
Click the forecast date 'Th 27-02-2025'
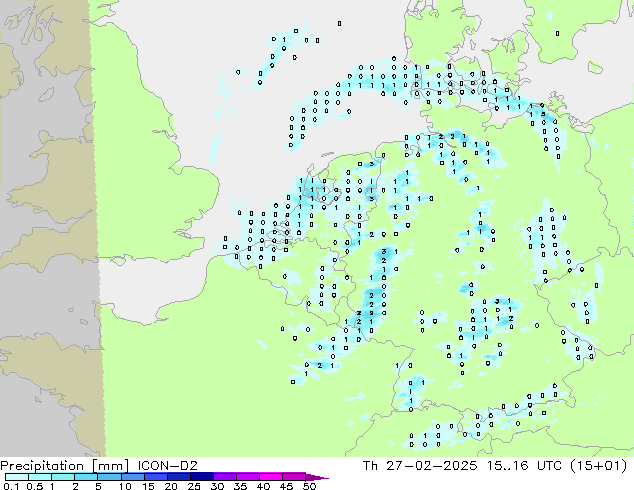(x=420, y=466)
